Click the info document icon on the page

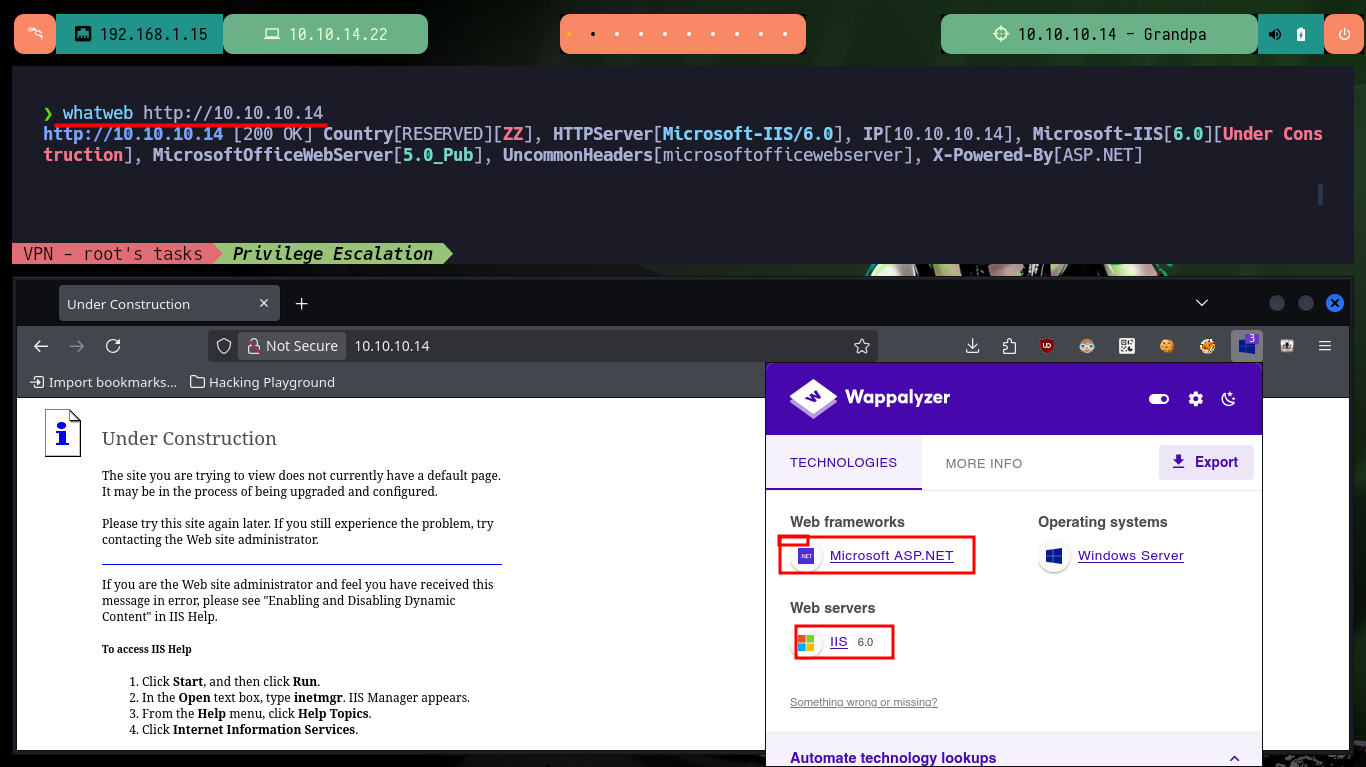pos(63,433)
